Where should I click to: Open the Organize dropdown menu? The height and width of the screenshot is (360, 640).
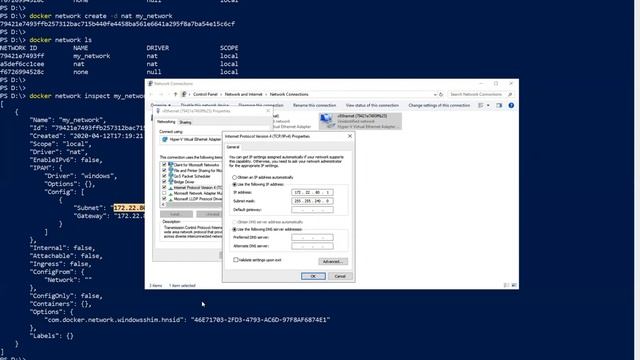click(160, 105)
